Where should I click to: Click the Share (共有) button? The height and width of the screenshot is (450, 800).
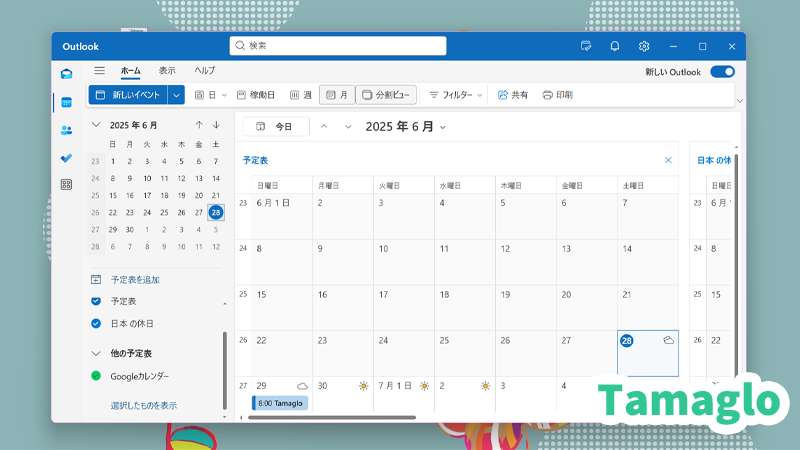coord(513,95)
